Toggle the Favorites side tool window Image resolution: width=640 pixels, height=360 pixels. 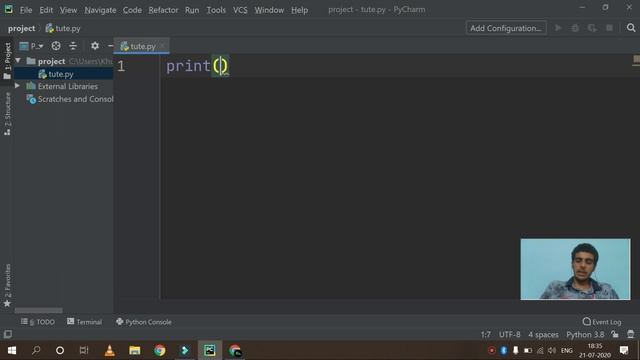tap(7, 285)
